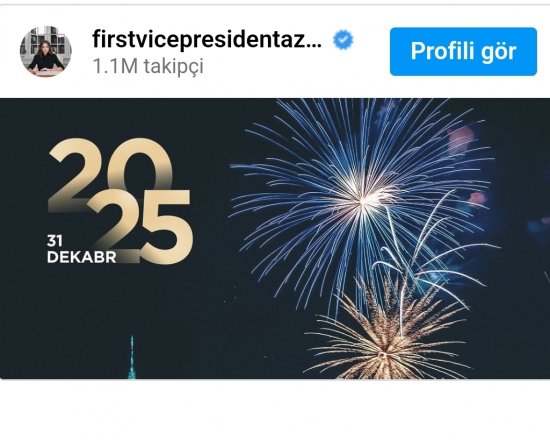Screen dimensions: 550x440
Task: Click the pink blurred firework glow
Action: pos(461,140)
